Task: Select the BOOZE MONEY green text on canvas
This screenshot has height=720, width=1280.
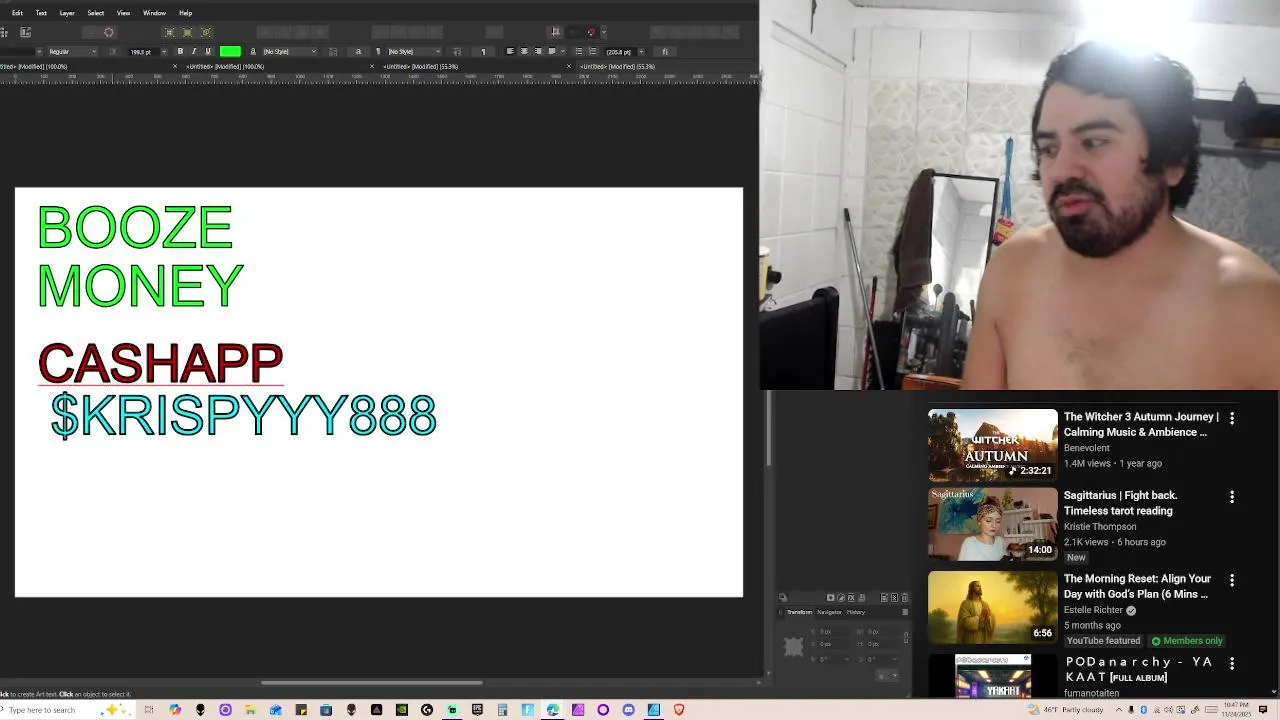Action: point(140,257)
